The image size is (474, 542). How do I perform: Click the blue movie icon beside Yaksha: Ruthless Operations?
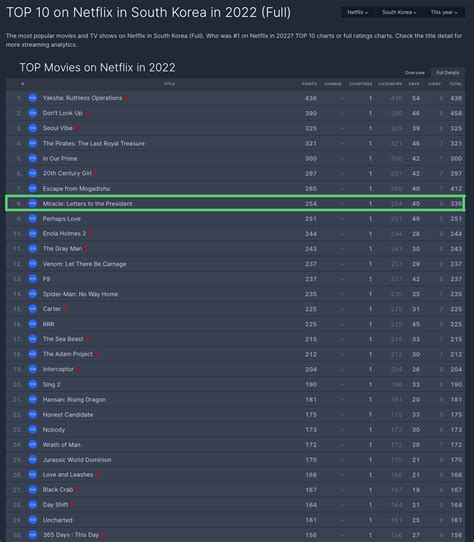click(32, 98)
